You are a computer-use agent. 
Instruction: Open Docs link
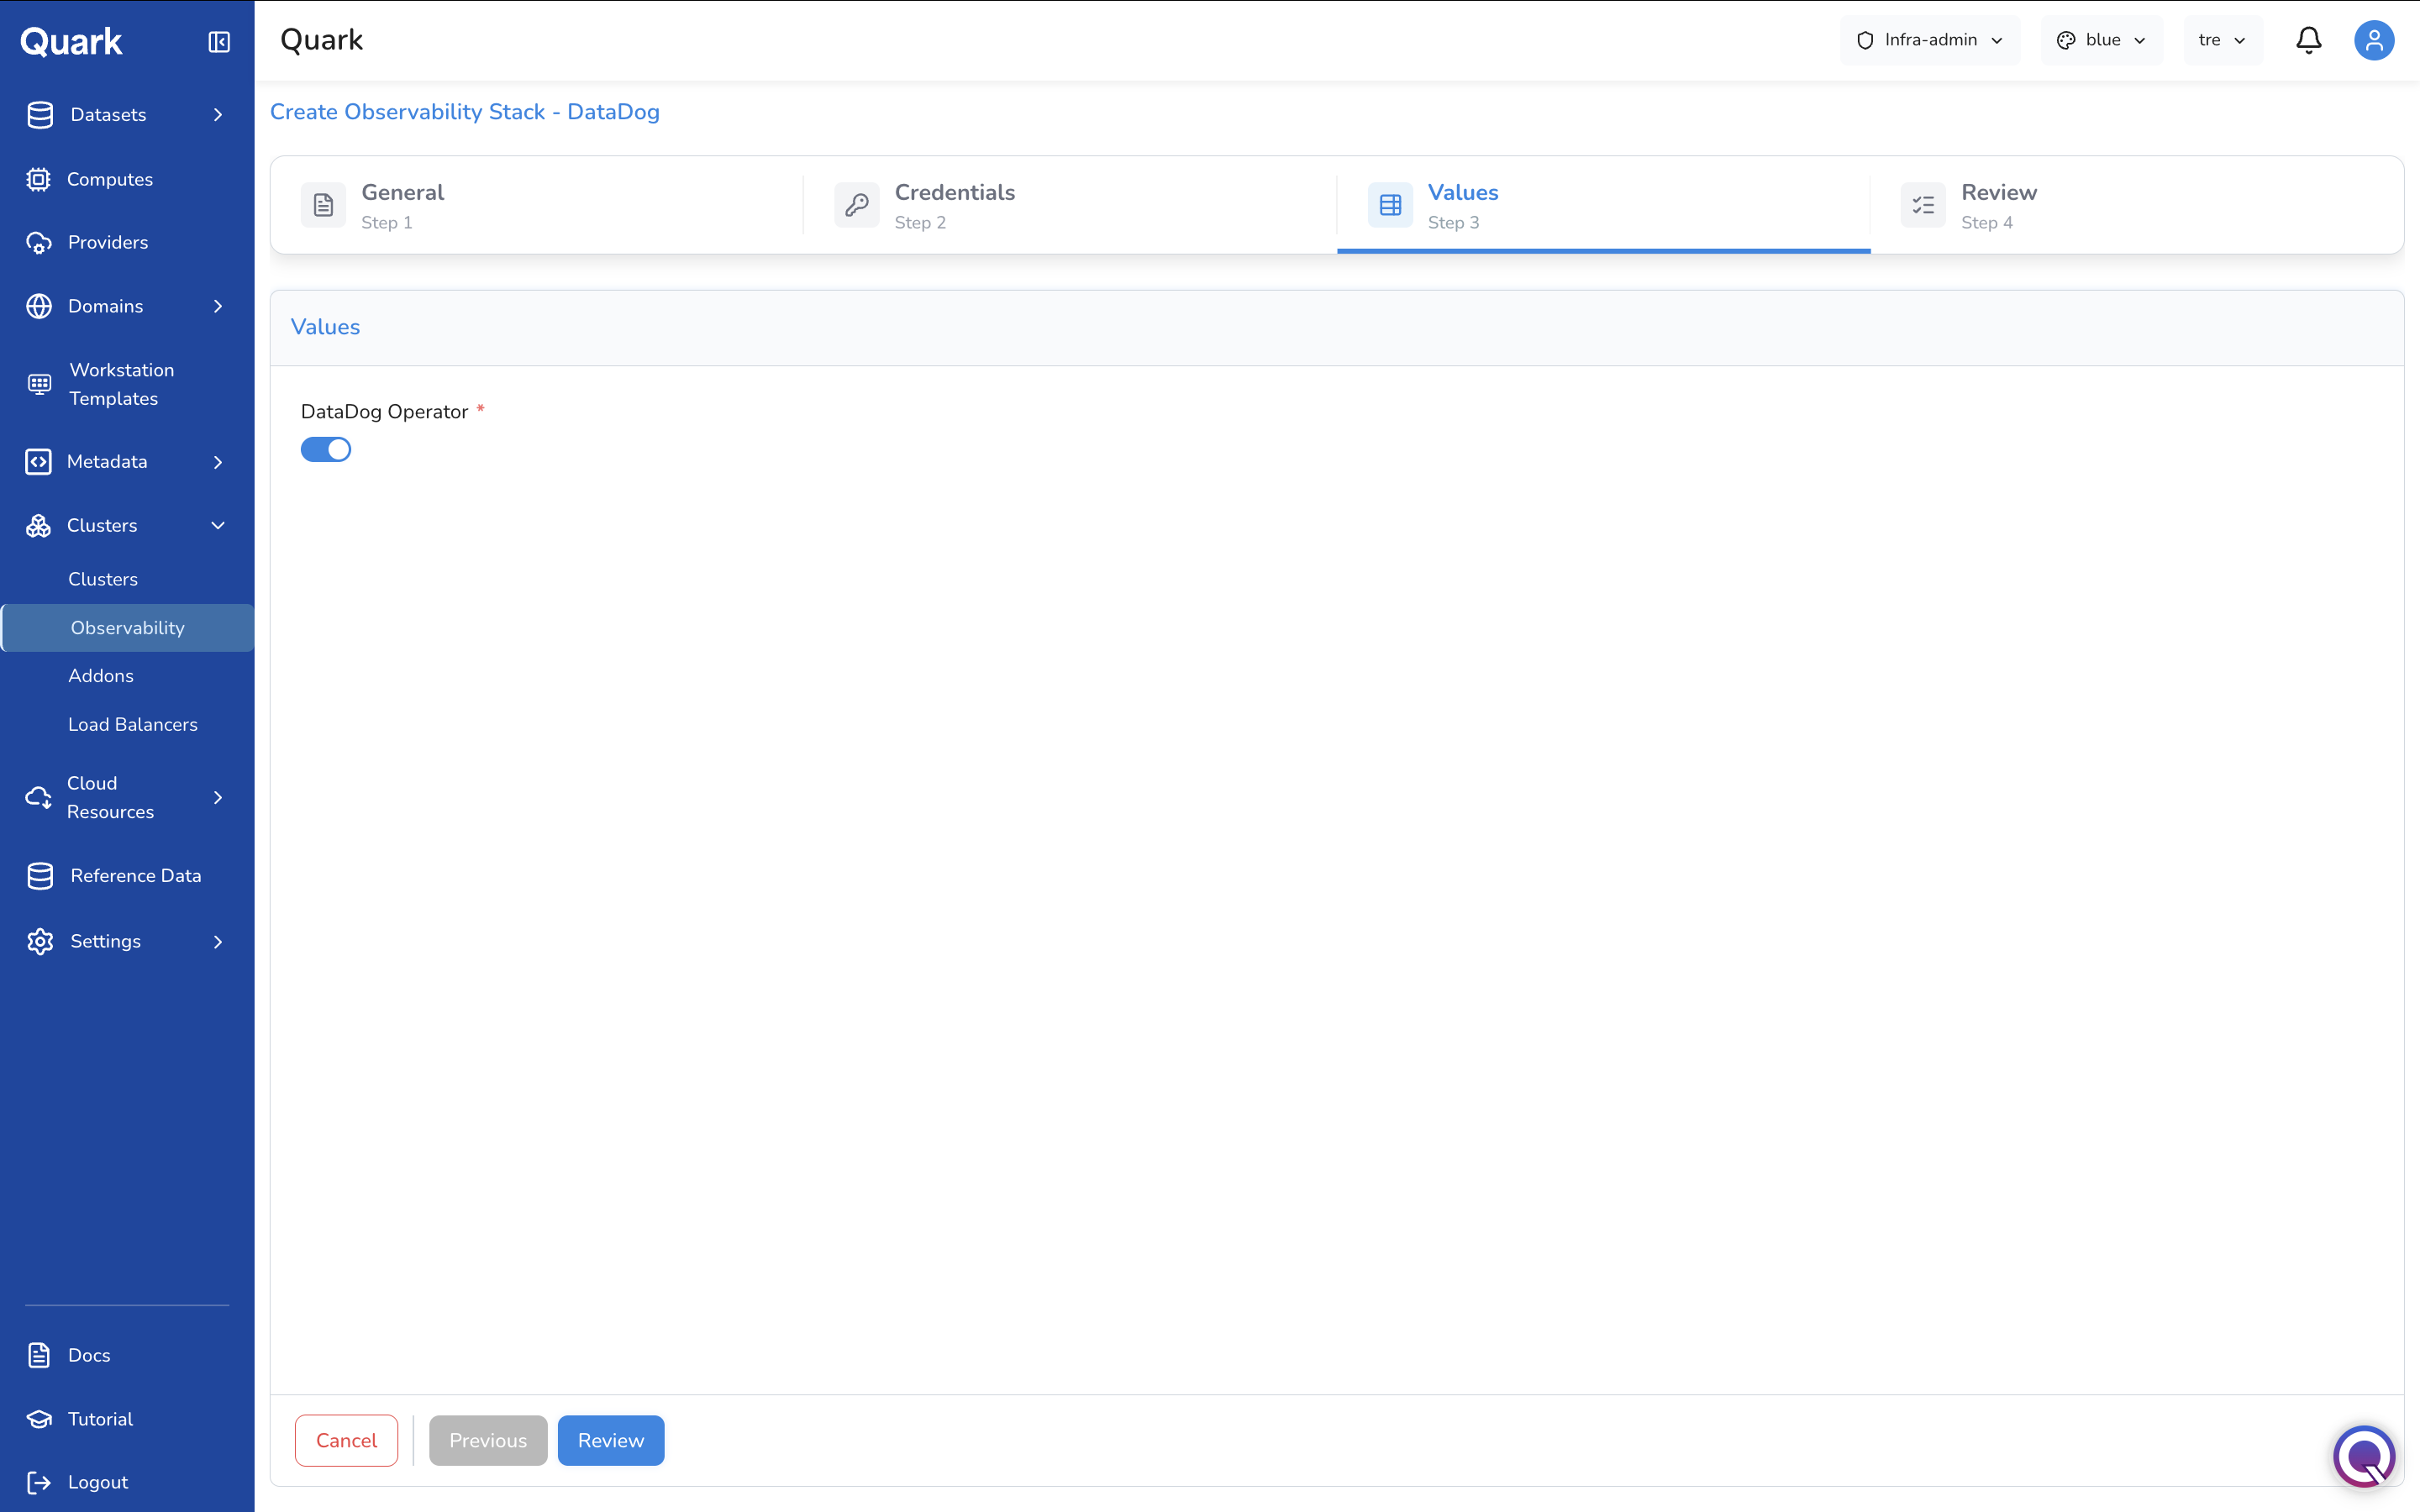[89, 1355]
